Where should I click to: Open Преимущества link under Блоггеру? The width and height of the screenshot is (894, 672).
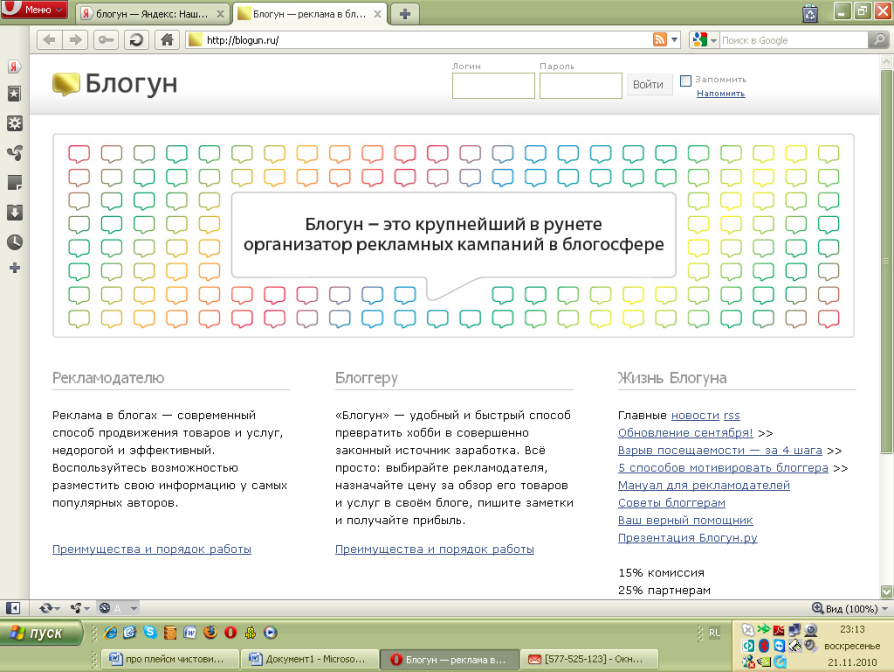pos(434,549)
